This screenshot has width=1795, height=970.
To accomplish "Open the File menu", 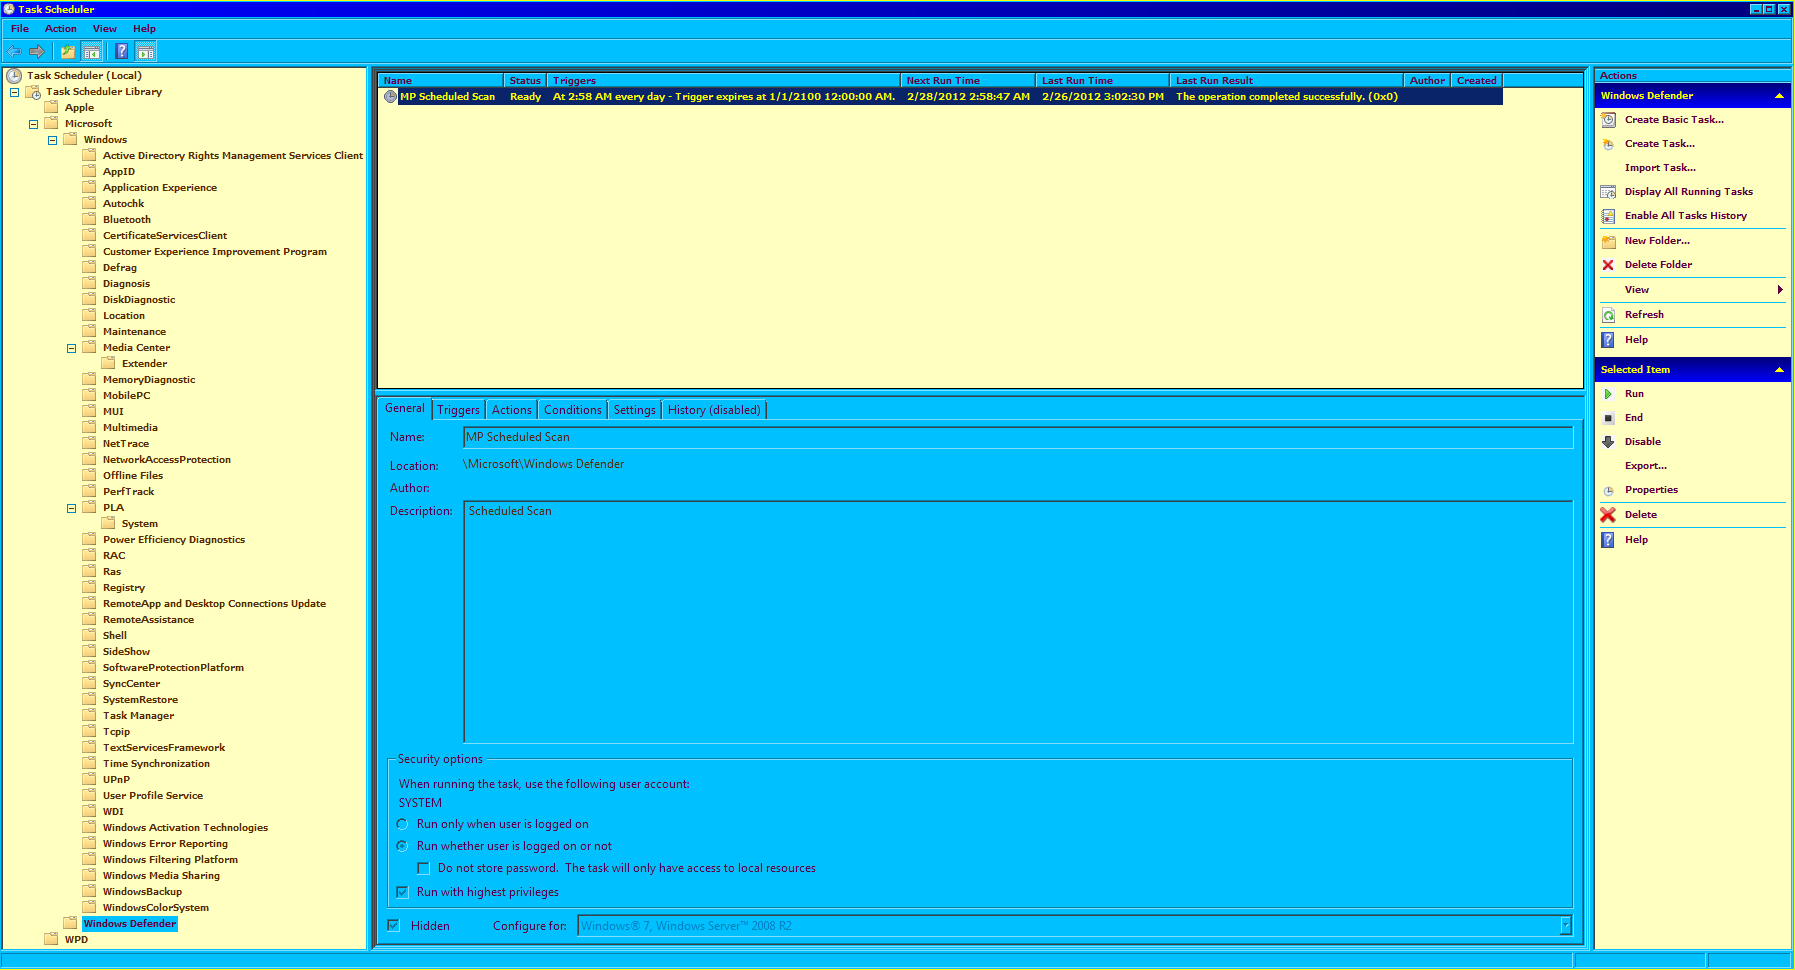I will 20,29.
